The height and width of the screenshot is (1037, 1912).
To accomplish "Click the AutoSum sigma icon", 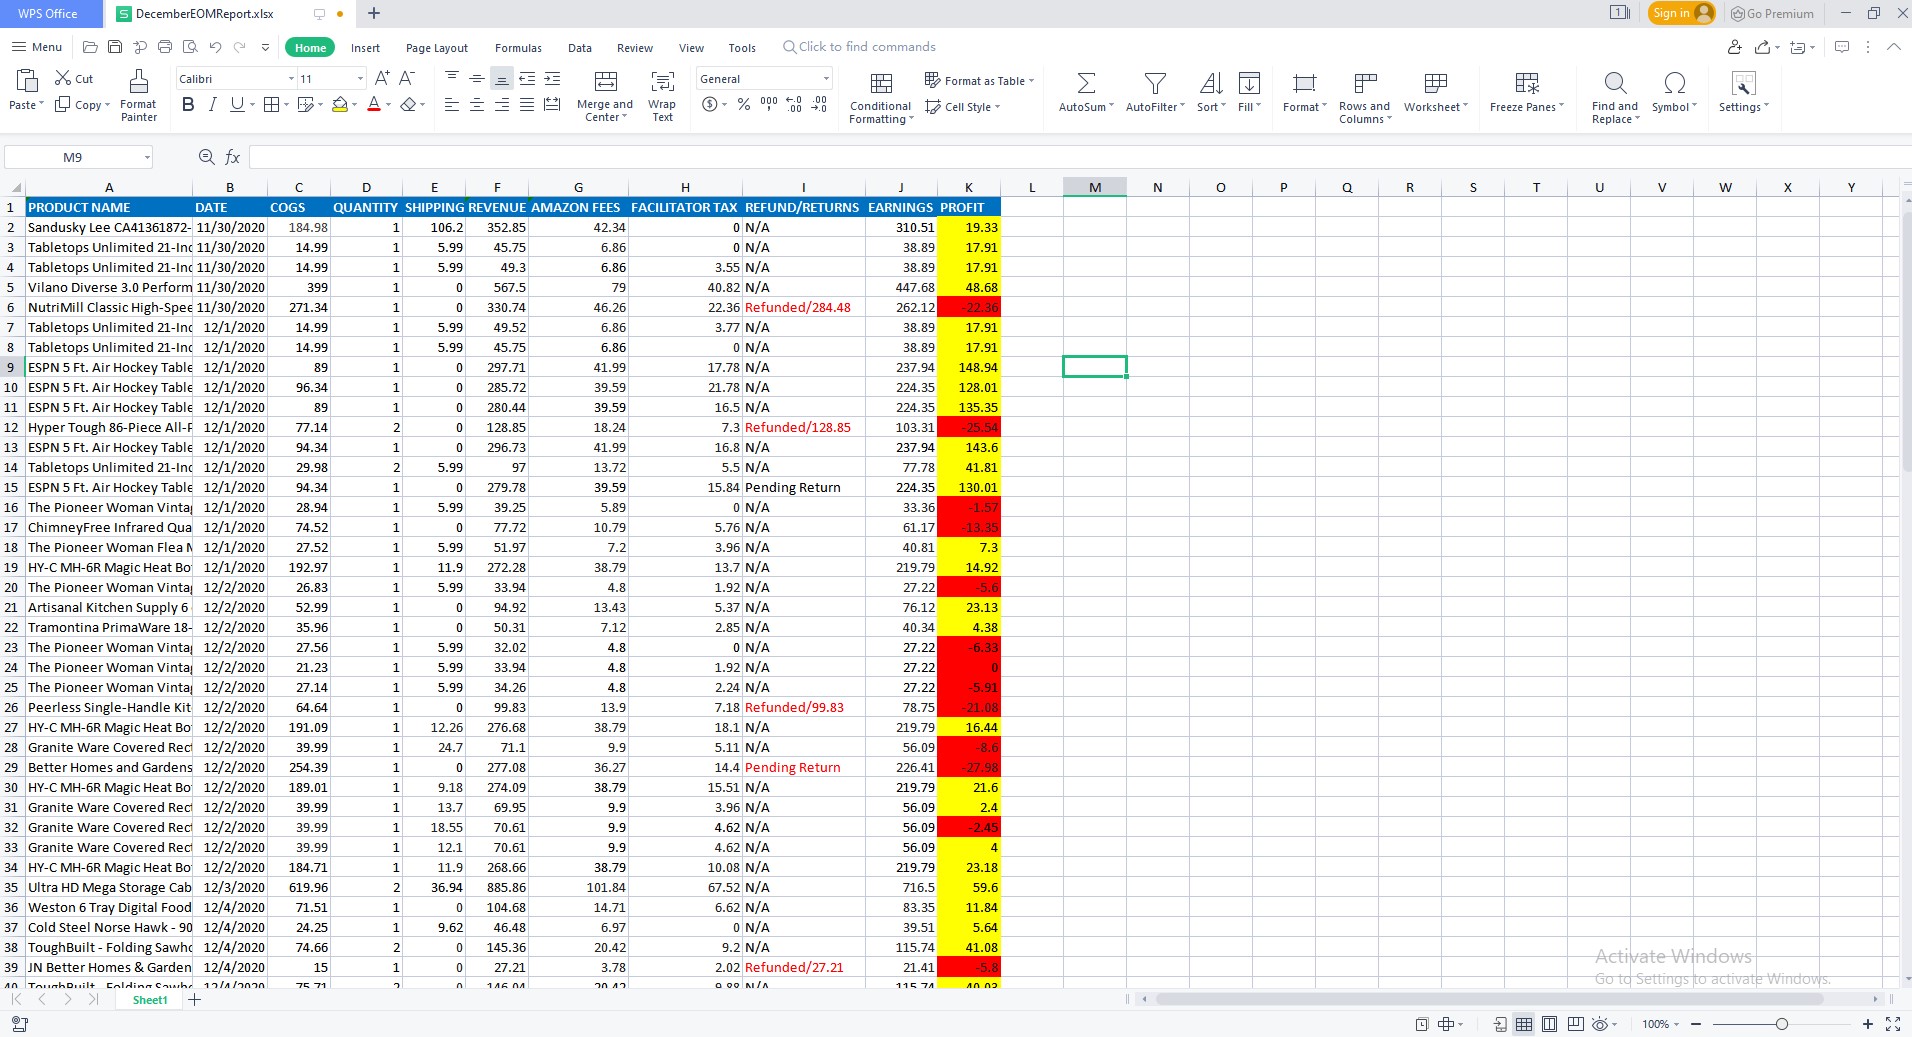I will pos(1086,83).
